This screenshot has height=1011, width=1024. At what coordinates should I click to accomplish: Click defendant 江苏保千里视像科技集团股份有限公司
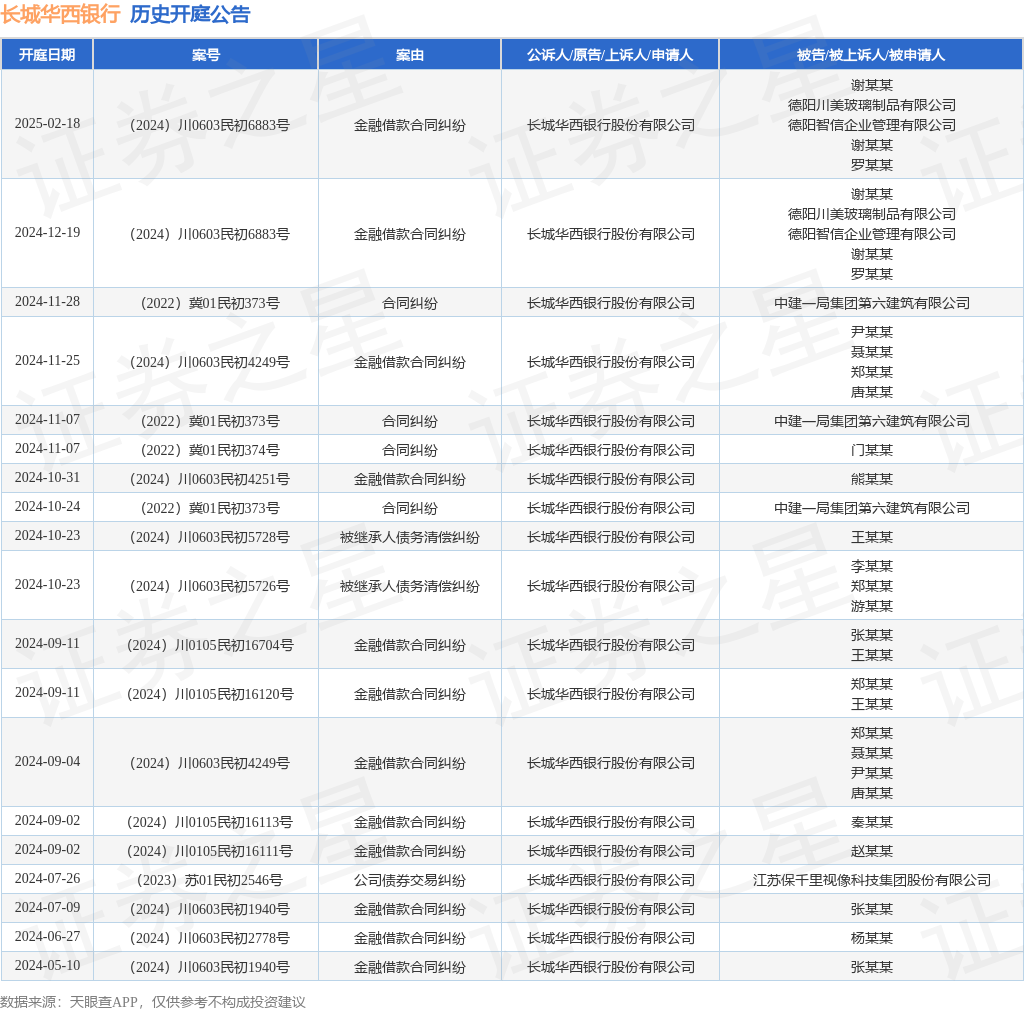click(871, 880)
